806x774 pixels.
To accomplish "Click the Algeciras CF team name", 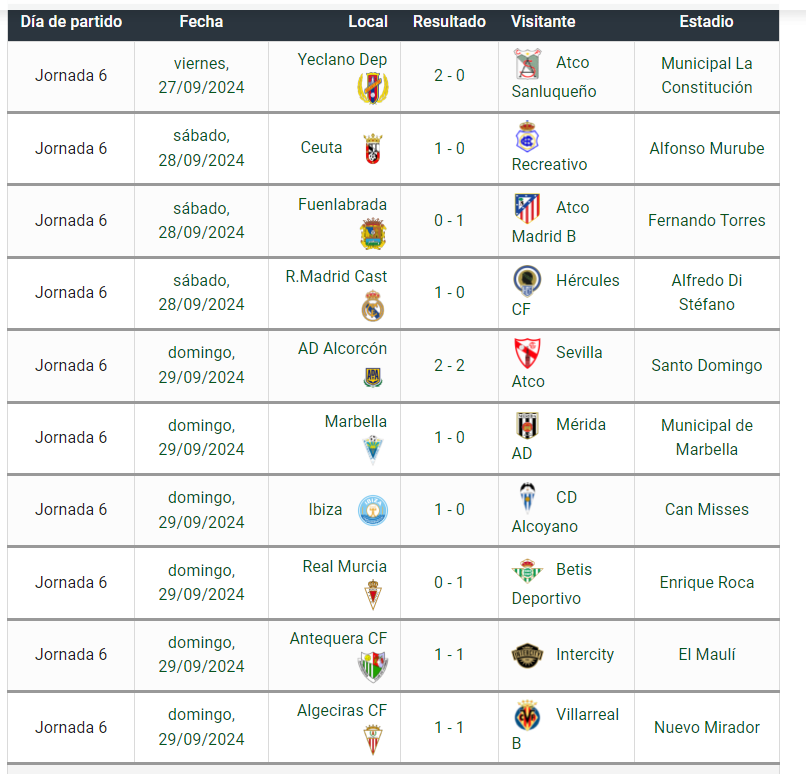I will 342,711.
